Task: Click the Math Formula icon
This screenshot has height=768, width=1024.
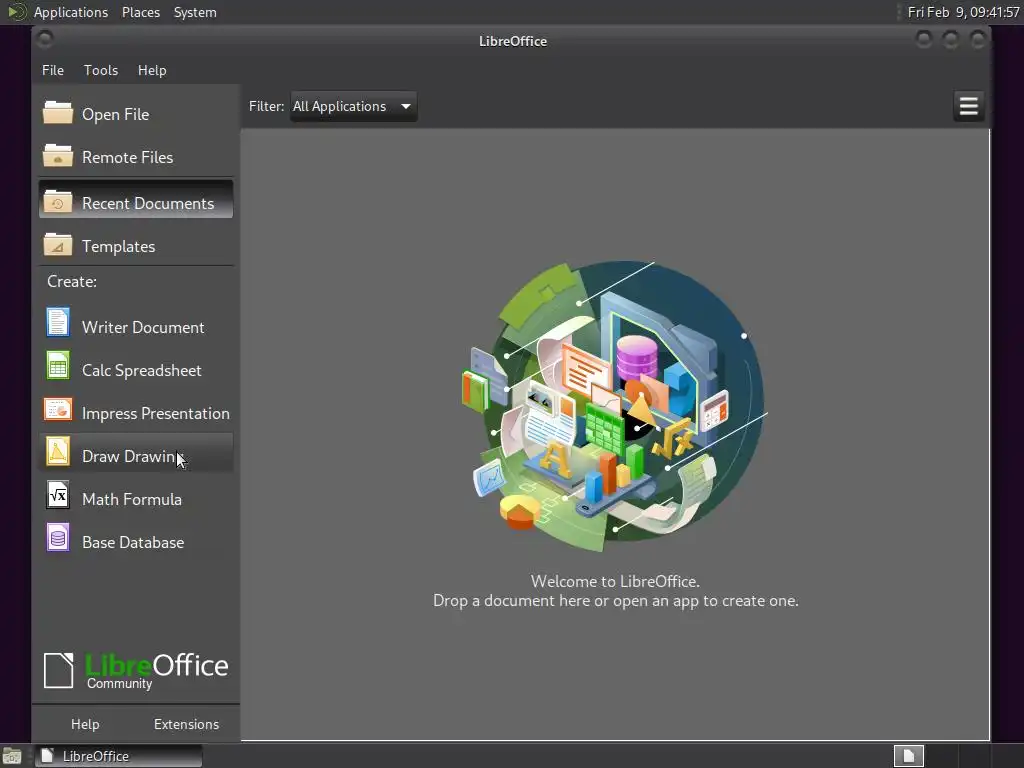Action: 57,495
